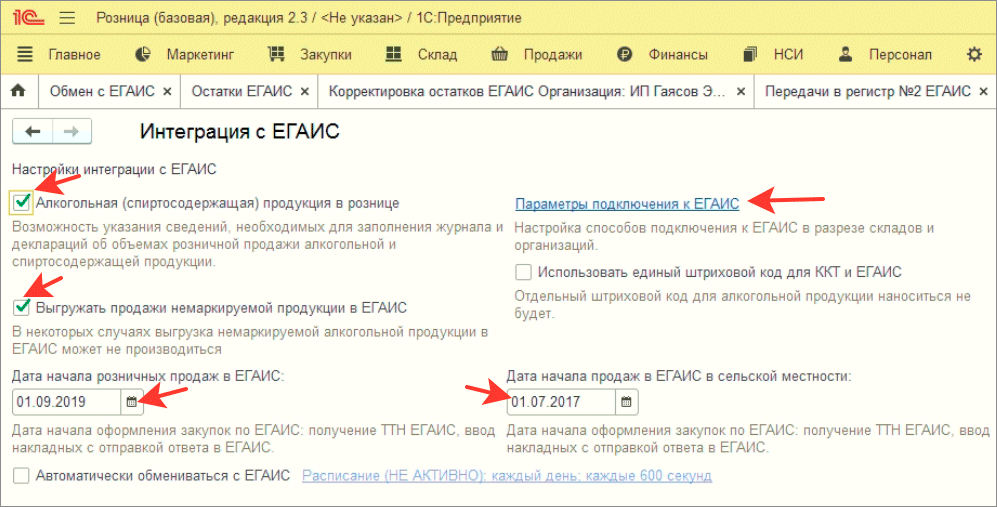This screenshot has height=507, width=997.
Task: Navigate back with the left arrow button
Action: (32, 132)
